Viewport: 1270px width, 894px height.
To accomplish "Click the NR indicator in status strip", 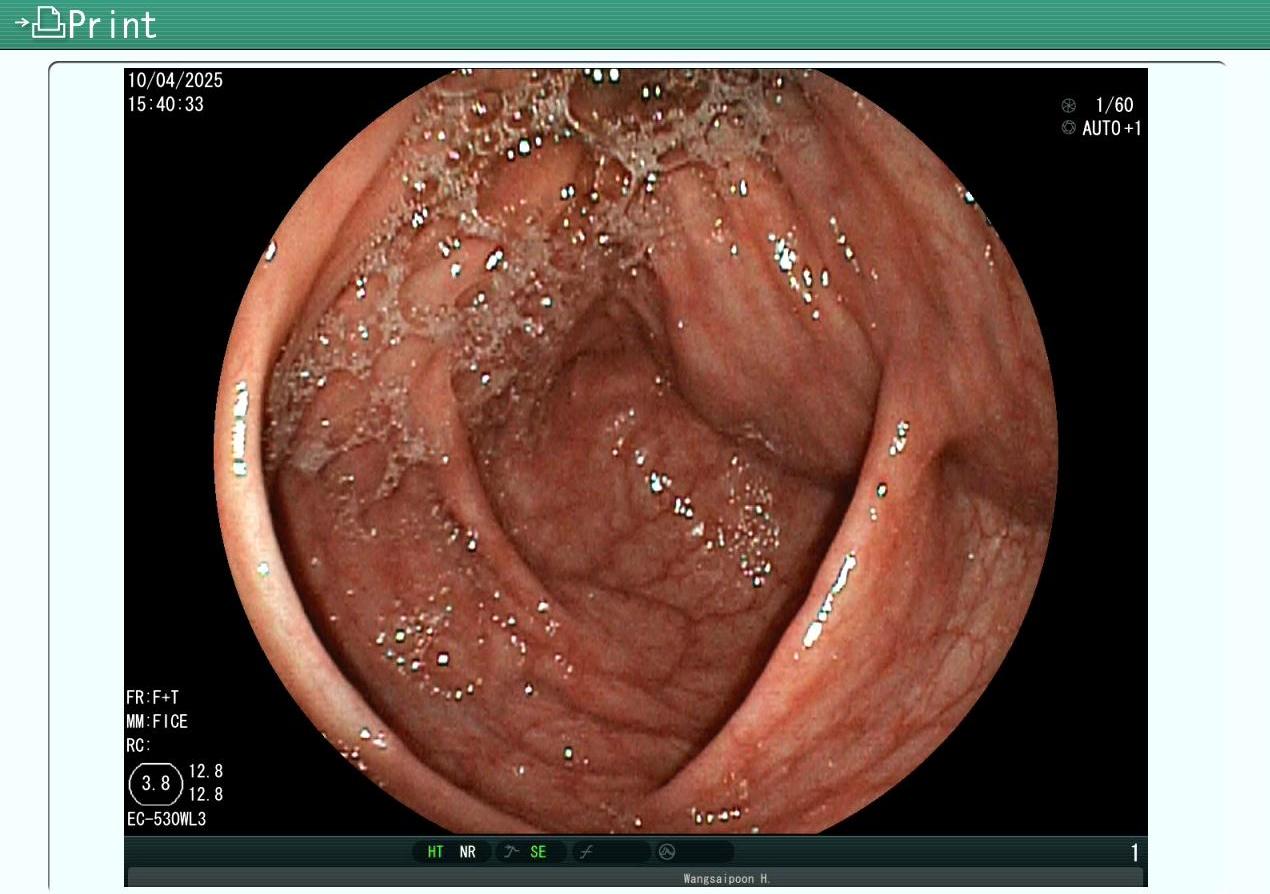I will [x=468, y=852].
